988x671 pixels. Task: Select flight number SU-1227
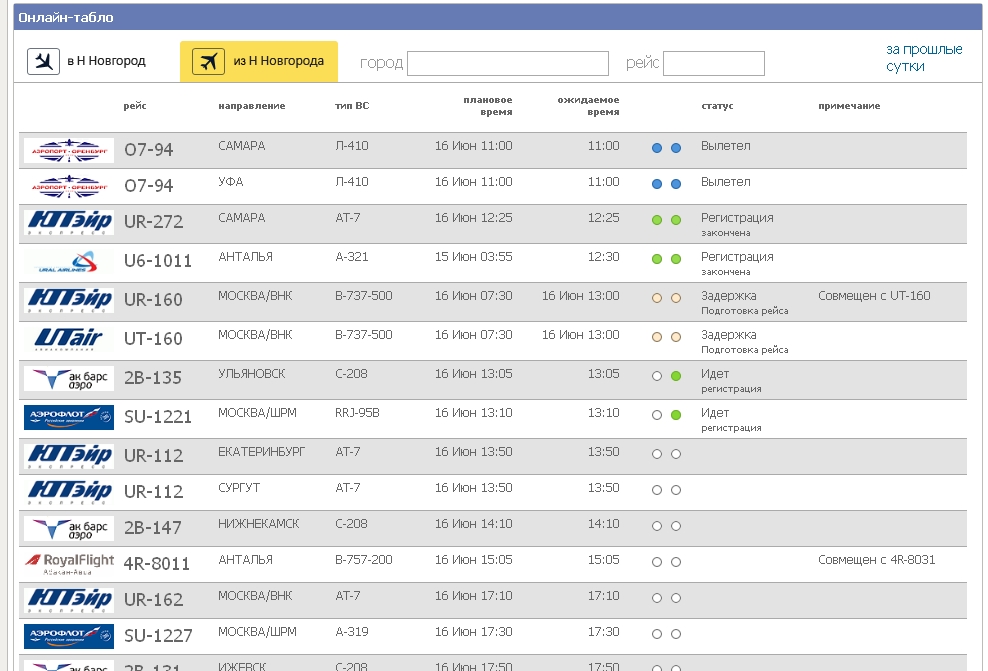coord(158,636)
